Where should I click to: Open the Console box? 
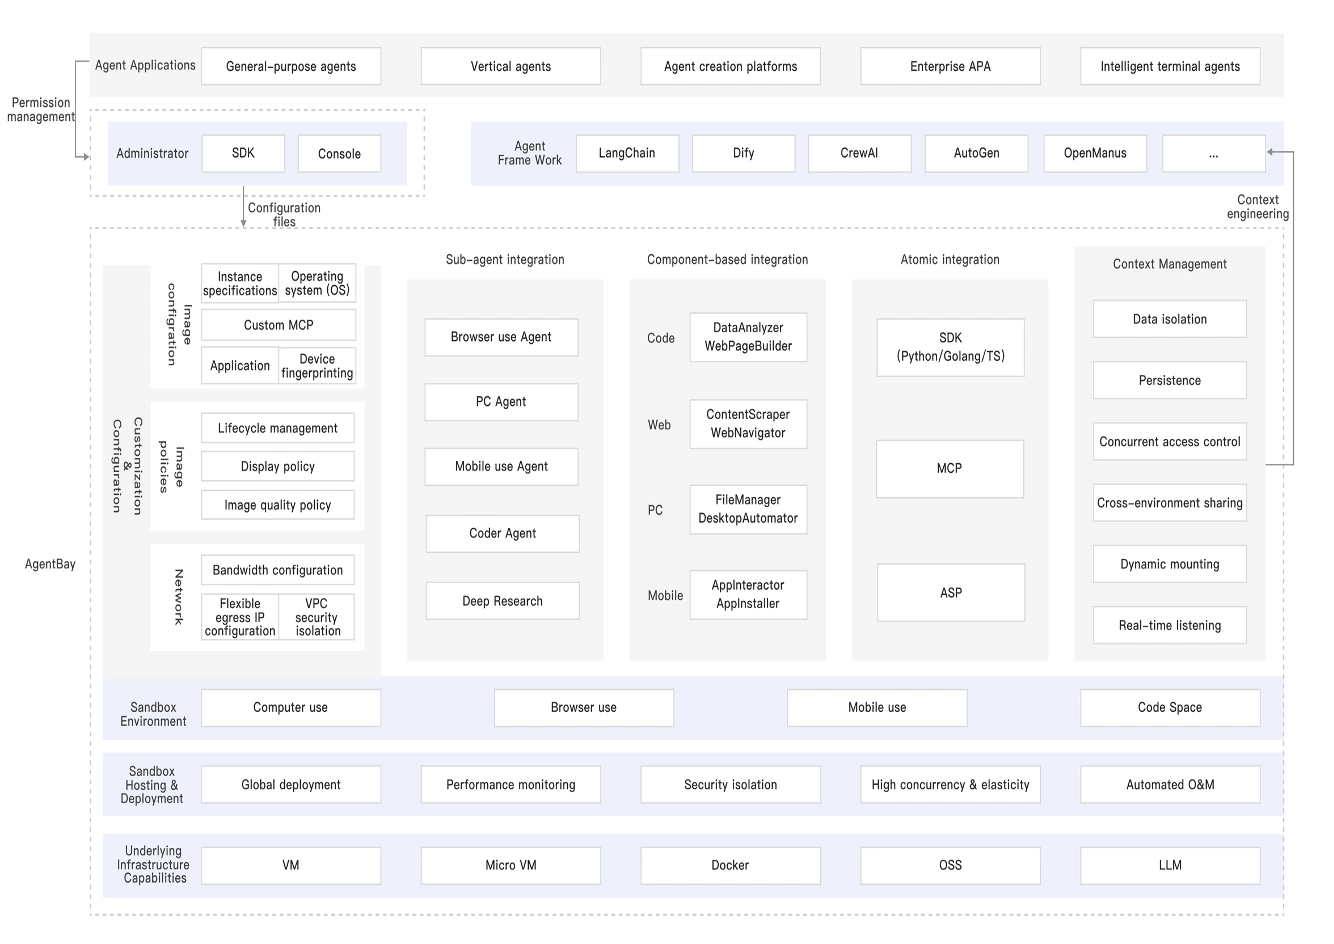[x=339, y=153]
